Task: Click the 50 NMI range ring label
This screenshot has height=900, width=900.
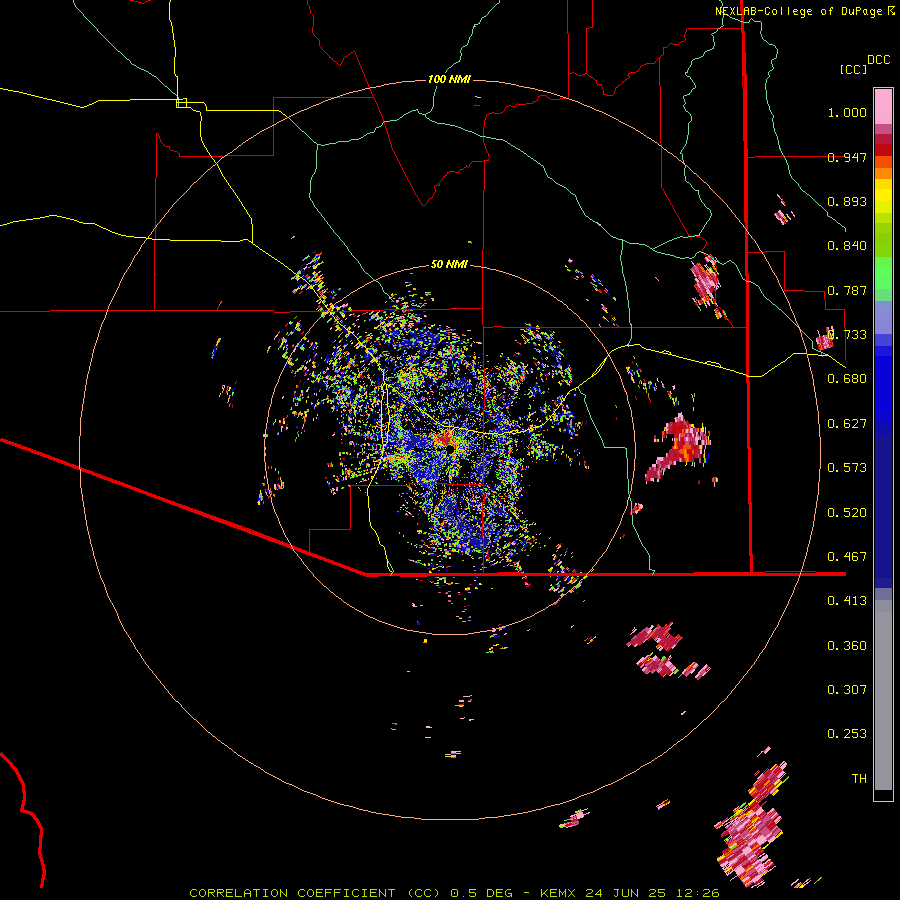Action: click(x=449, y=264)
